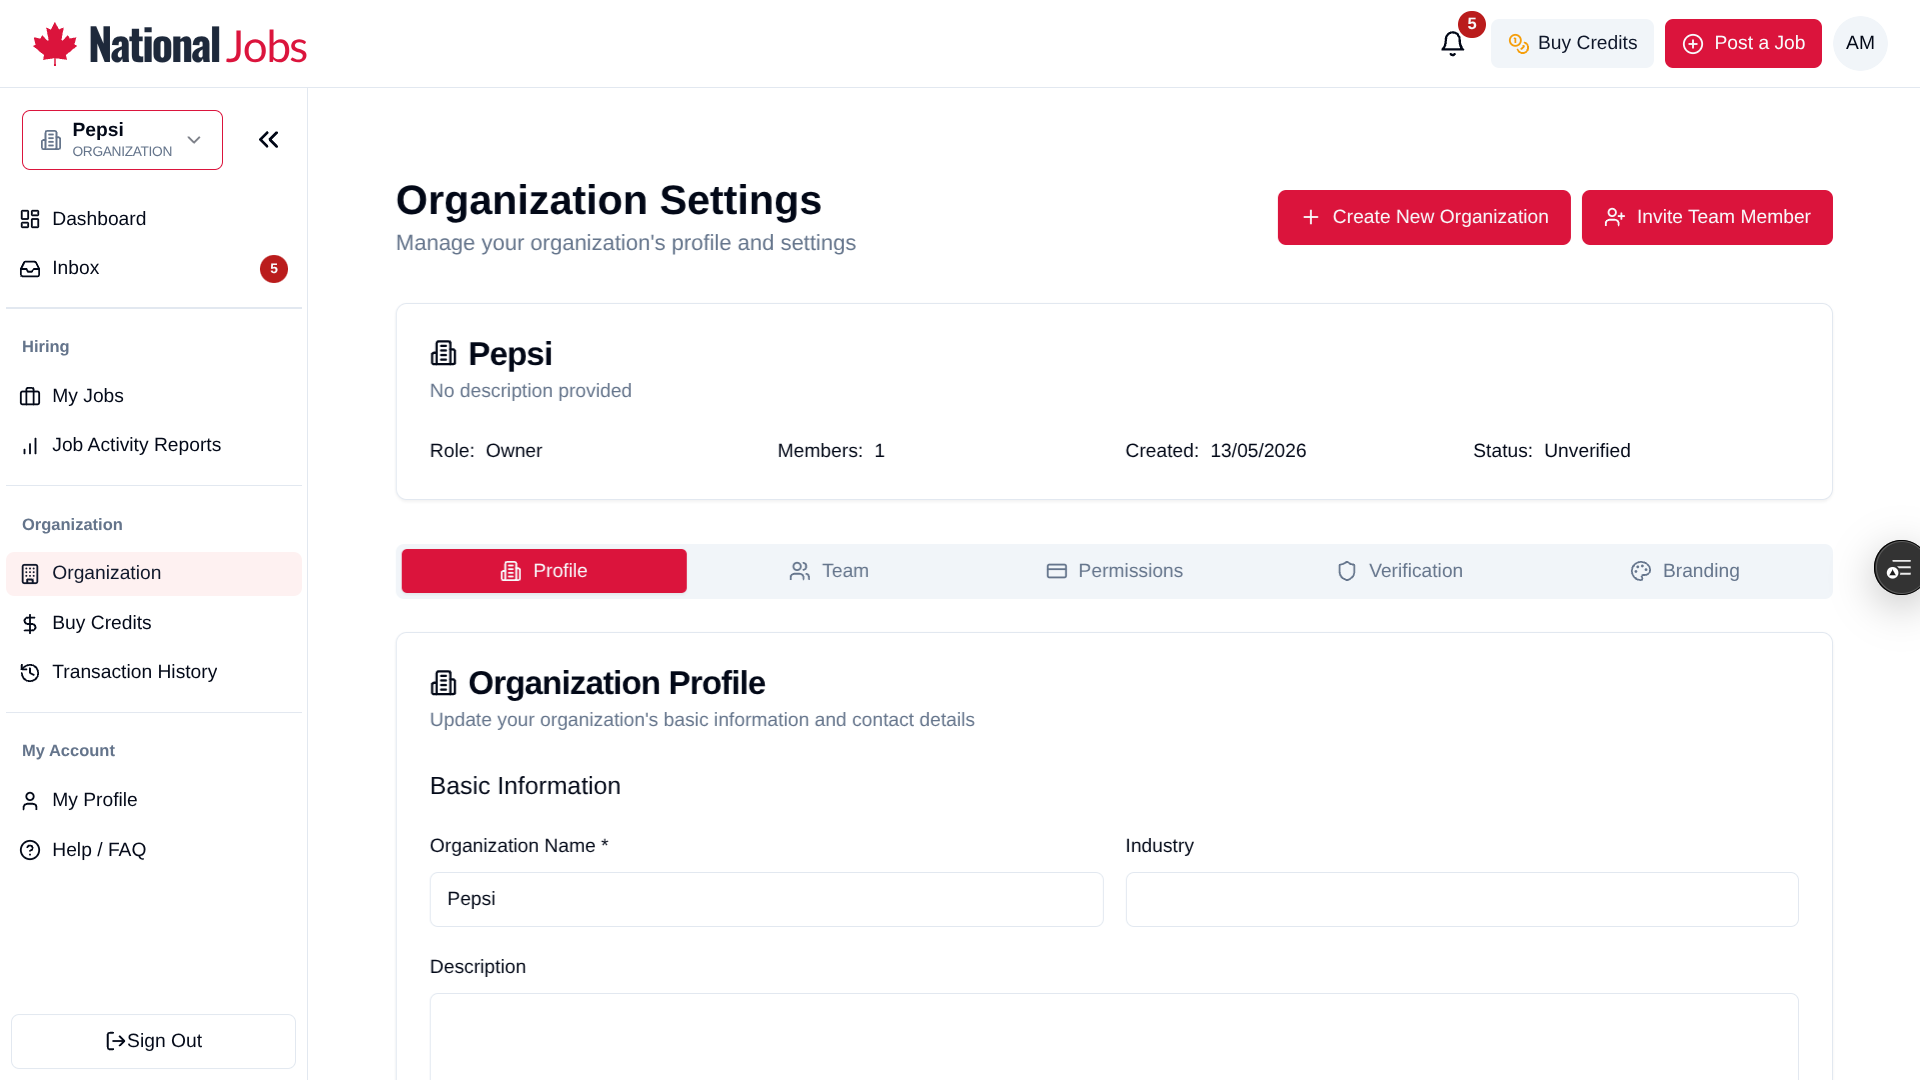Open the floating widget at right edge
The height and width of the screenshot is (1080, 1920).
pos(1898,568)
